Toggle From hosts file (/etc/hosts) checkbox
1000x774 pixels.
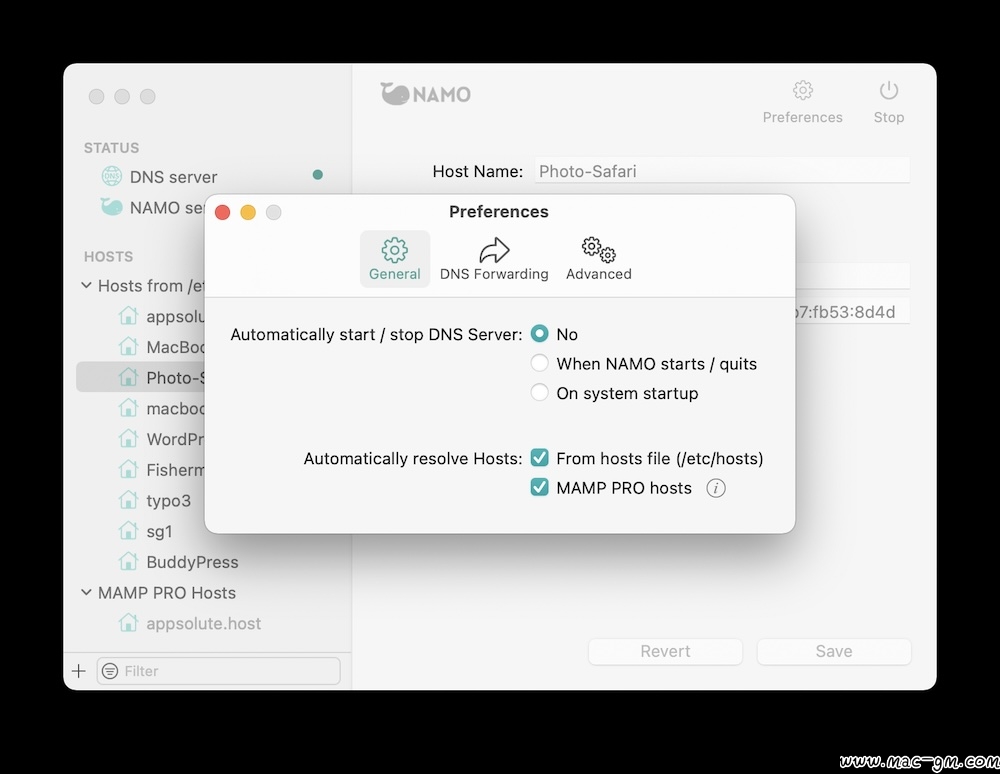click(540, 458)
